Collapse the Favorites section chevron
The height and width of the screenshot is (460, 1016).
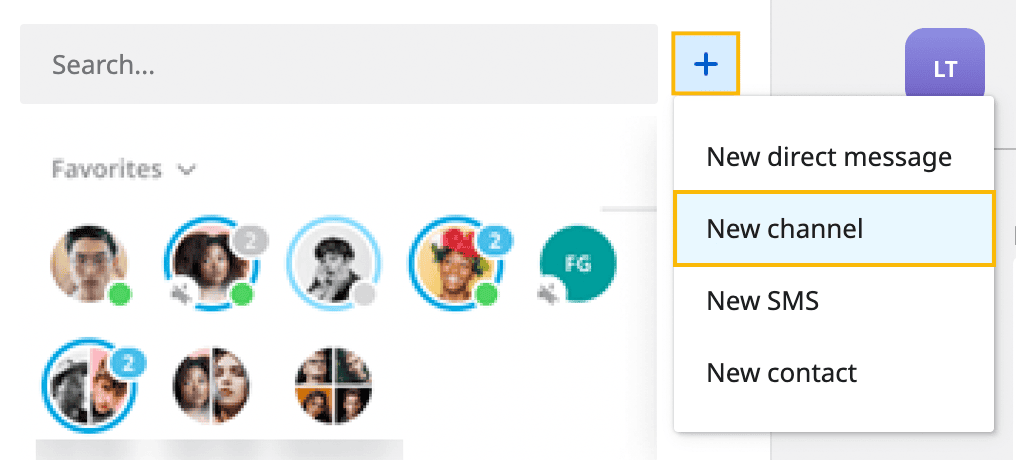pyautogui.click(x=186, y=170)
